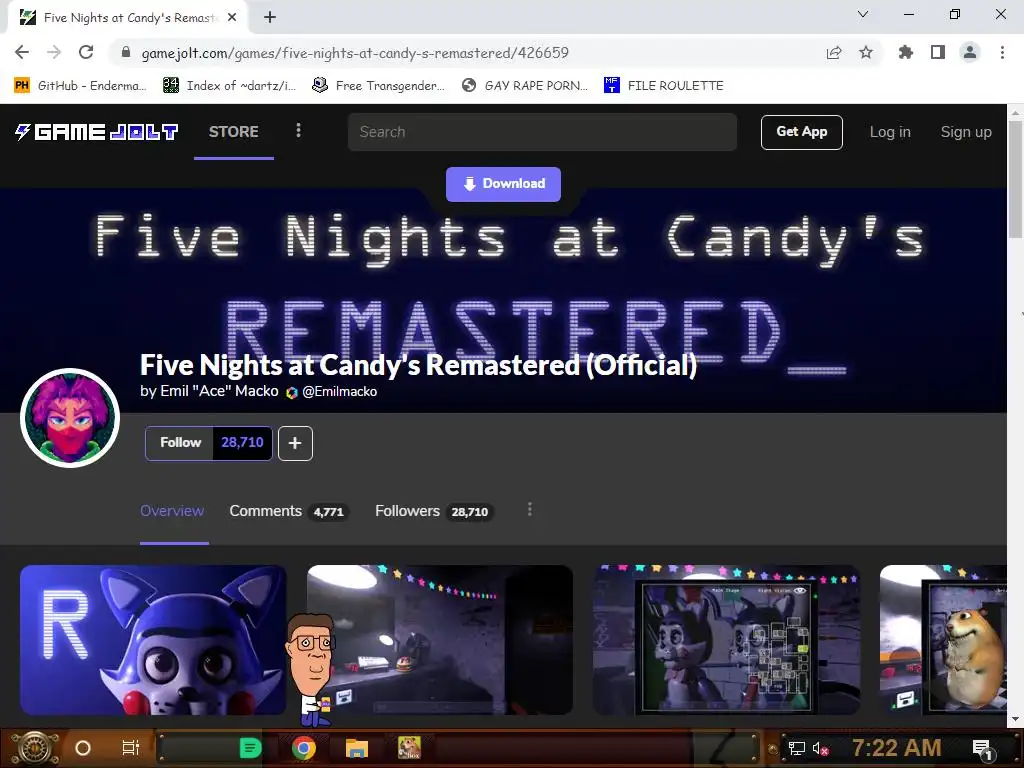Screen dimensions: 1024x768
Task: Open the developer avatar picture
Action: click(70, 418)
